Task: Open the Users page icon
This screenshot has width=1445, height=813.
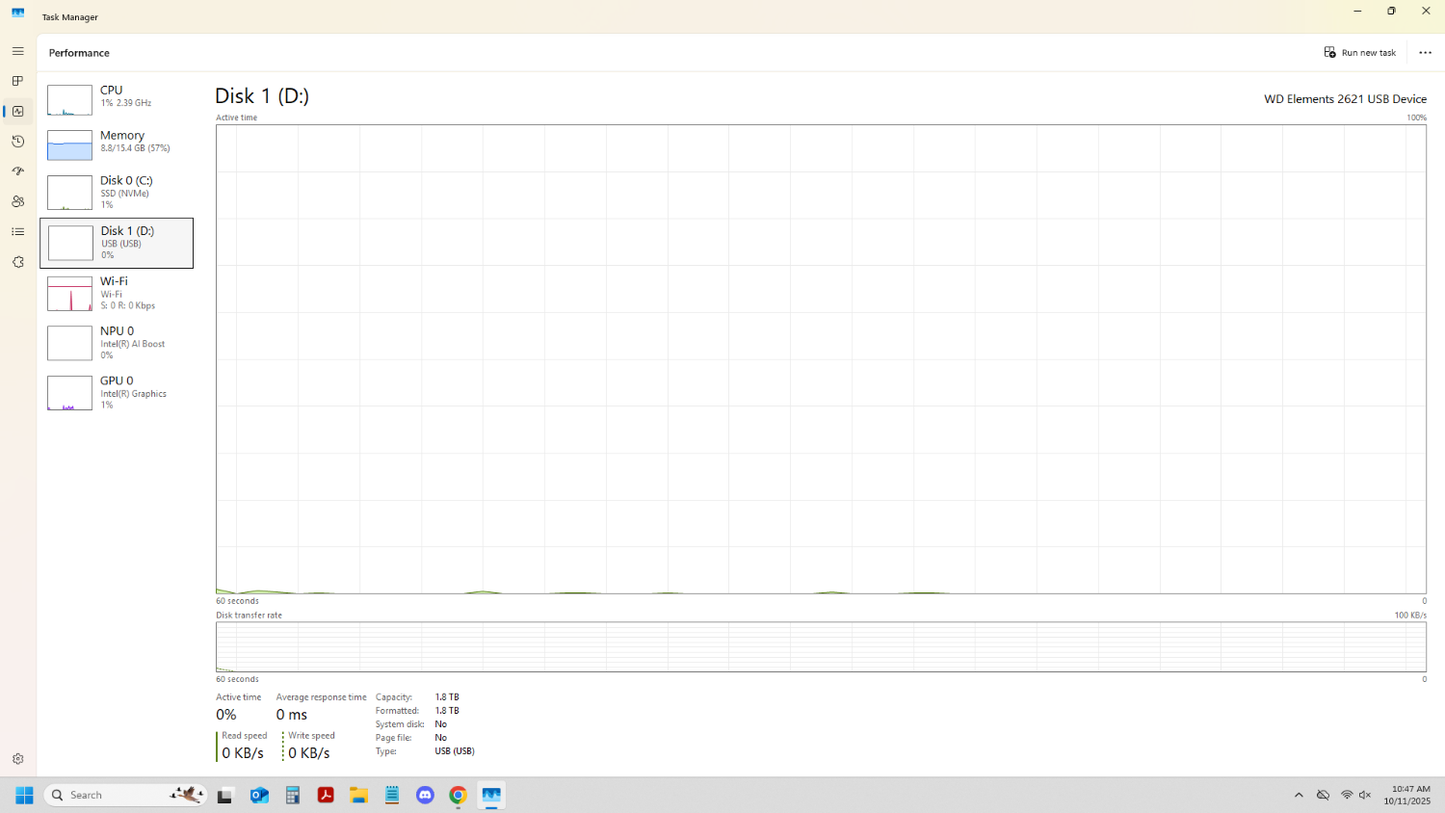Action: (18, 201)
